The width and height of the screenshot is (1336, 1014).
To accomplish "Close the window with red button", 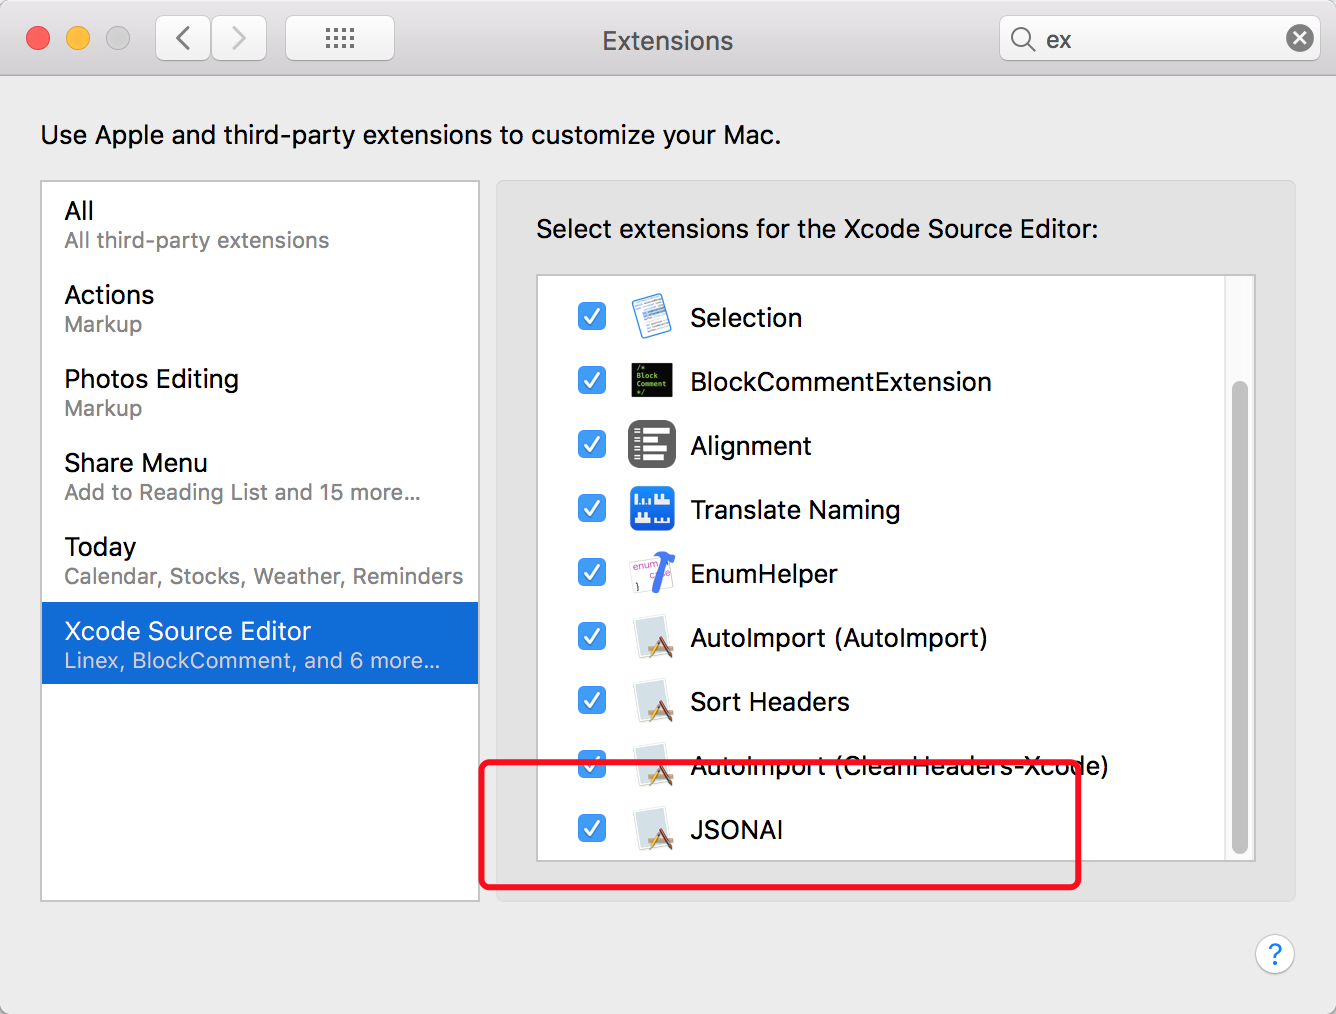I will click(38, 38).
